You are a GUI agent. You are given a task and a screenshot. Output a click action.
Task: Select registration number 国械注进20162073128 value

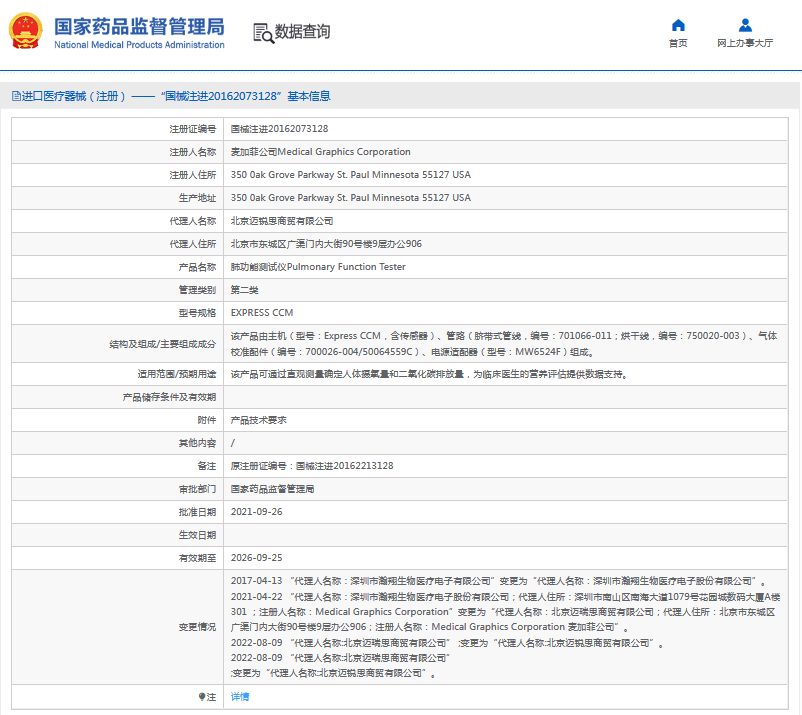click(x=279, y=129)
